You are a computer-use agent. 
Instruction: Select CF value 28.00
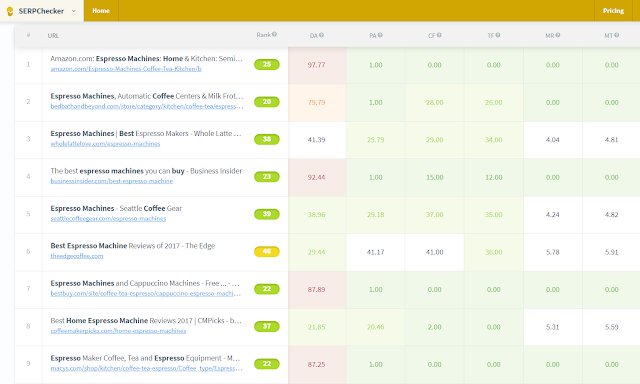434,102
